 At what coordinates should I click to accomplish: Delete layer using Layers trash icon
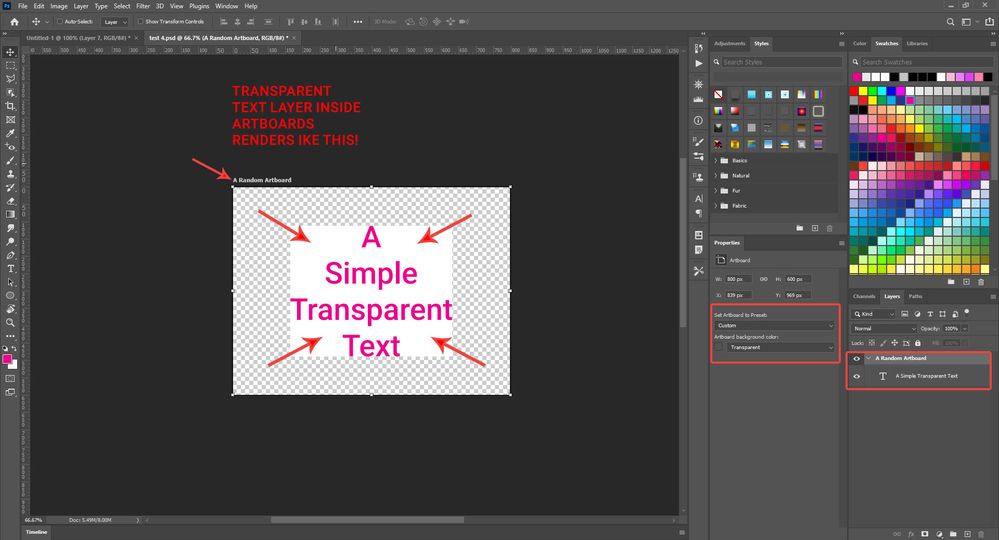click(981, 534)
